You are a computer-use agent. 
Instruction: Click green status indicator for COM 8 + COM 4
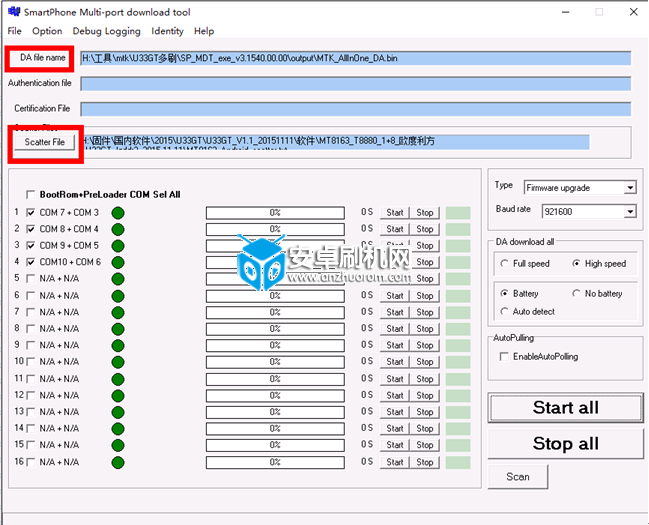(118, 229)
